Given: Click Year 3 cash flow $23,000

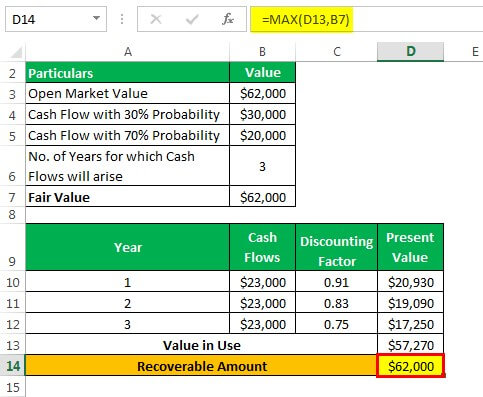Looking at the screenshot, I should coord(262,324).
